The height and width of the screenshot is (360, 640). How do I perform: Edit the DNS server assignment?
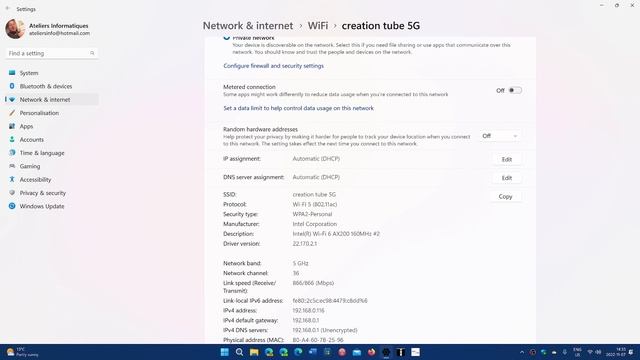507,178
